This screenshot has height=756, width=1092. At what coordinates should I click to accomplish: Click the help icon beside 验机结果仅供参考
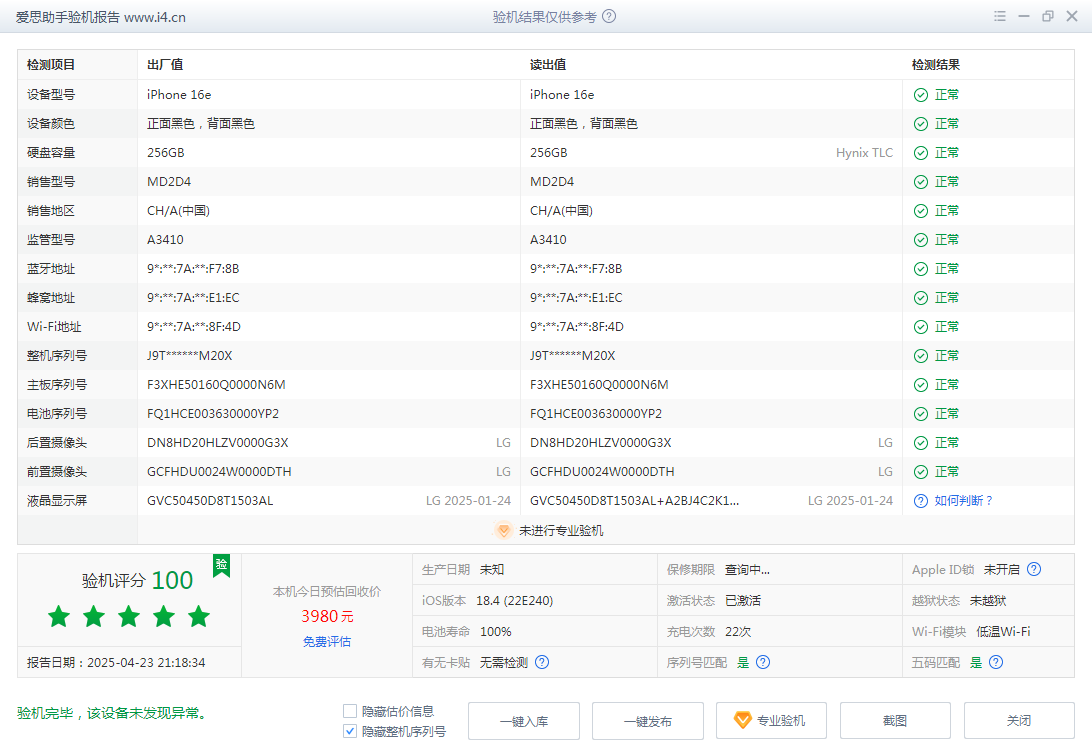tap(609, 16)
